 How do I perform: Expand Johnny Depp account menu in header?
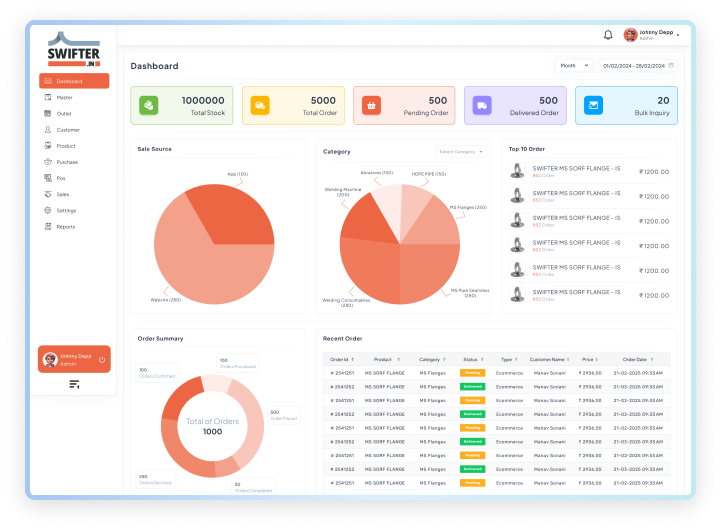[678, 35]
